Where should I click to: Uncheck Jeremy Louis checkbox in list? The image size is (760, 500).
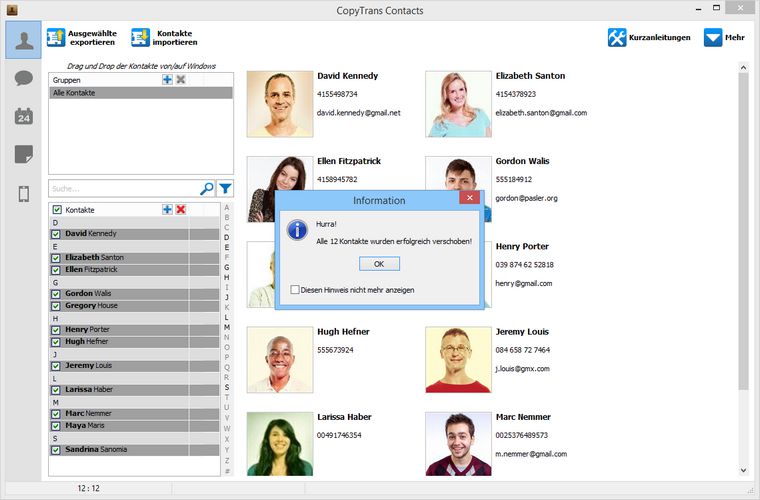click(56, 366)
